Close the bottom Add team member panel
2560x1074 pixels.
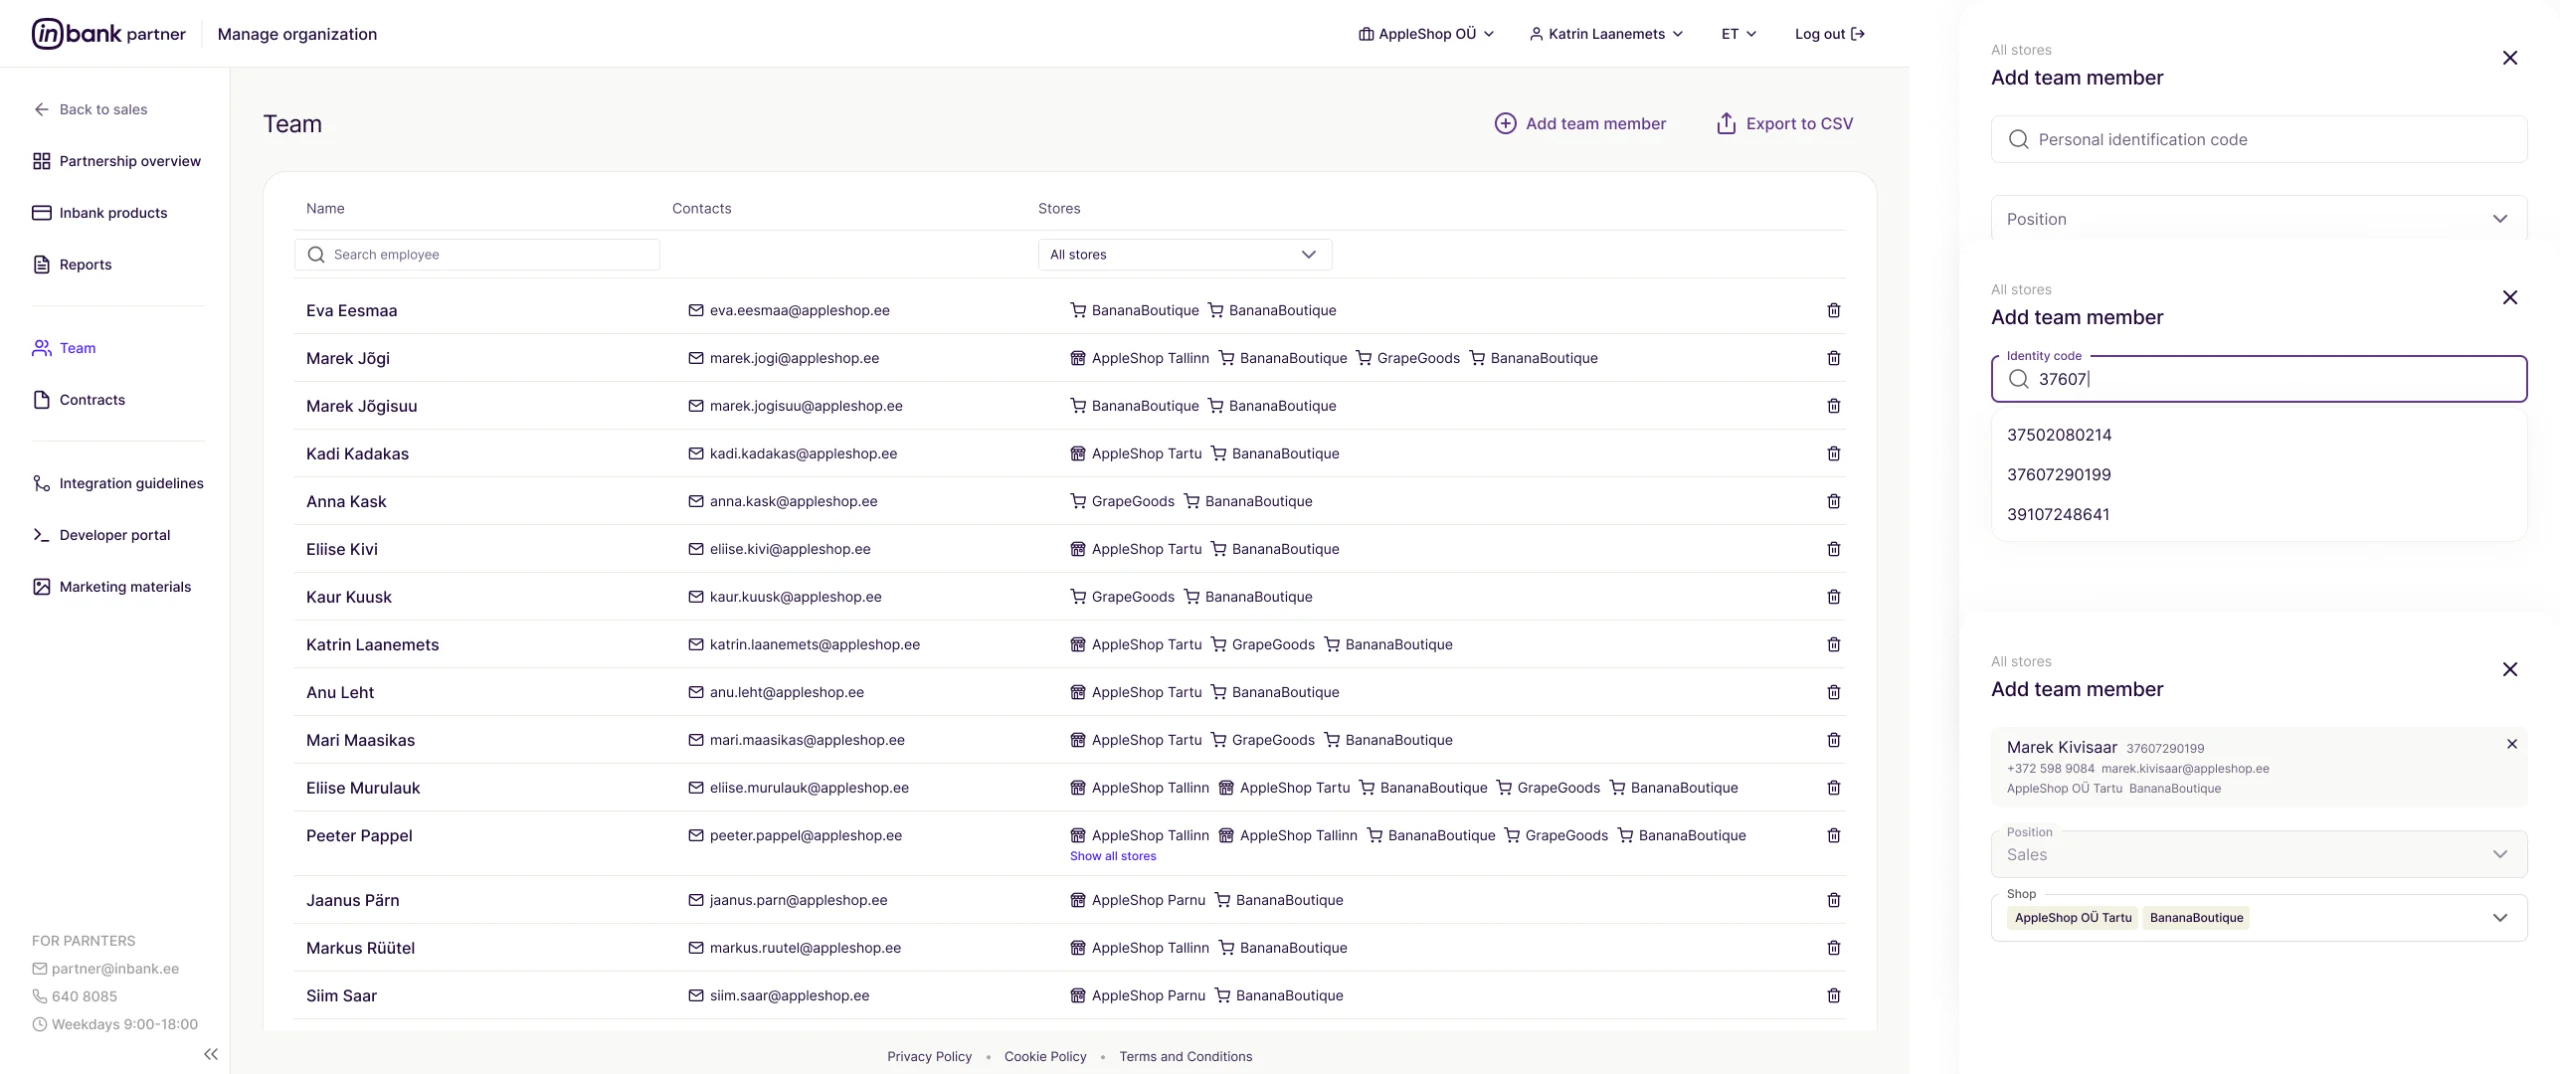pos(2509,670)
